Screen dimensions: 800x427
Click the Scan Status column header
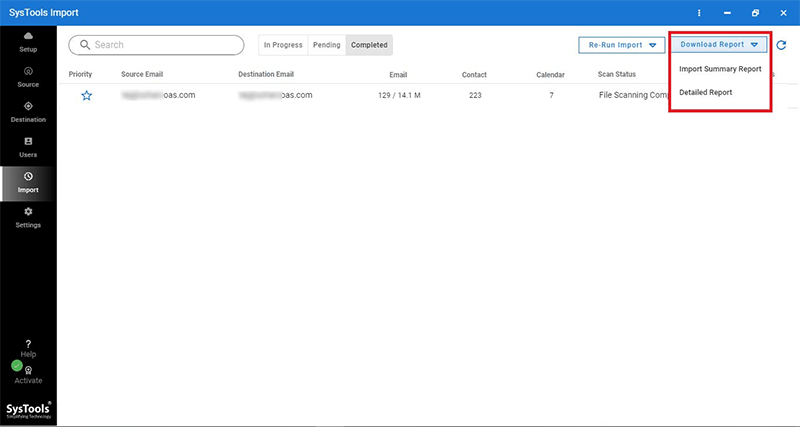point(617,74)
